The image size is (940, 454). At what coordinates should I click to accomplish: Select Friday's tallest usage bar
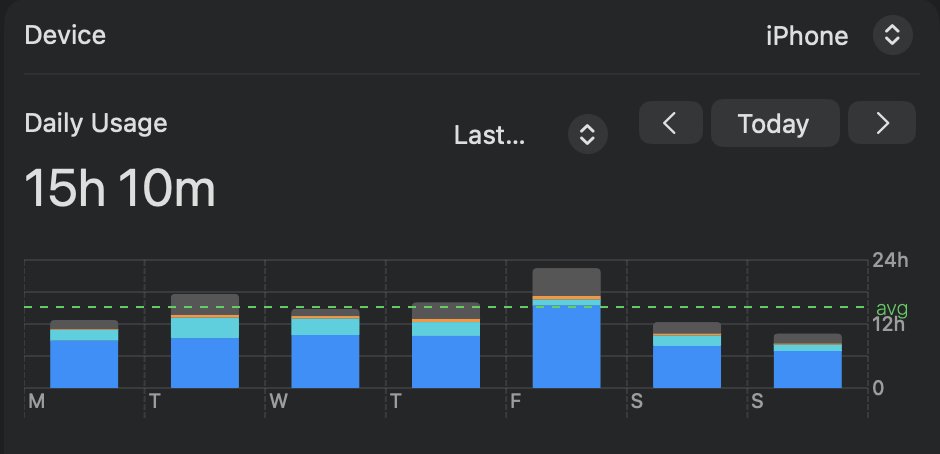[567, 328]
